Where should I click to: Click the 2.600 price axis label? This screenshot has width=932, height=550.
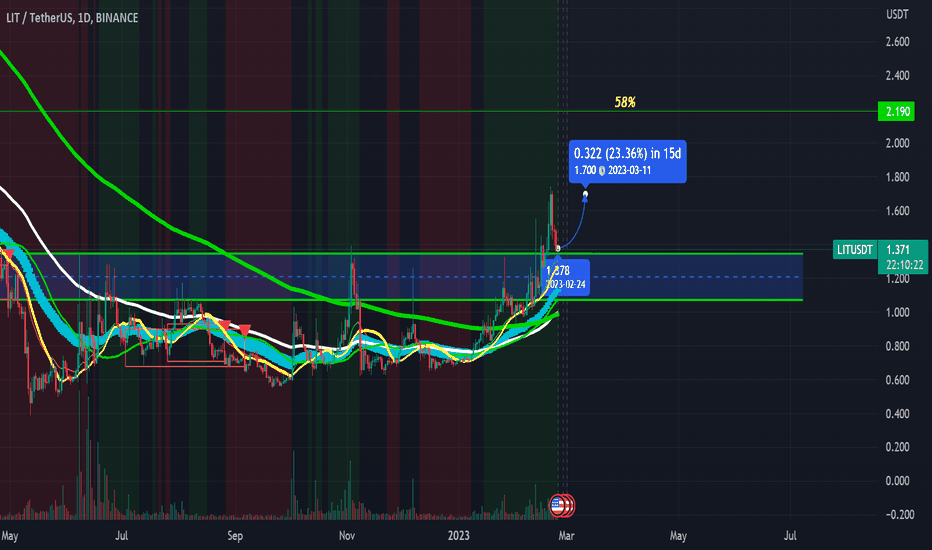898,42
